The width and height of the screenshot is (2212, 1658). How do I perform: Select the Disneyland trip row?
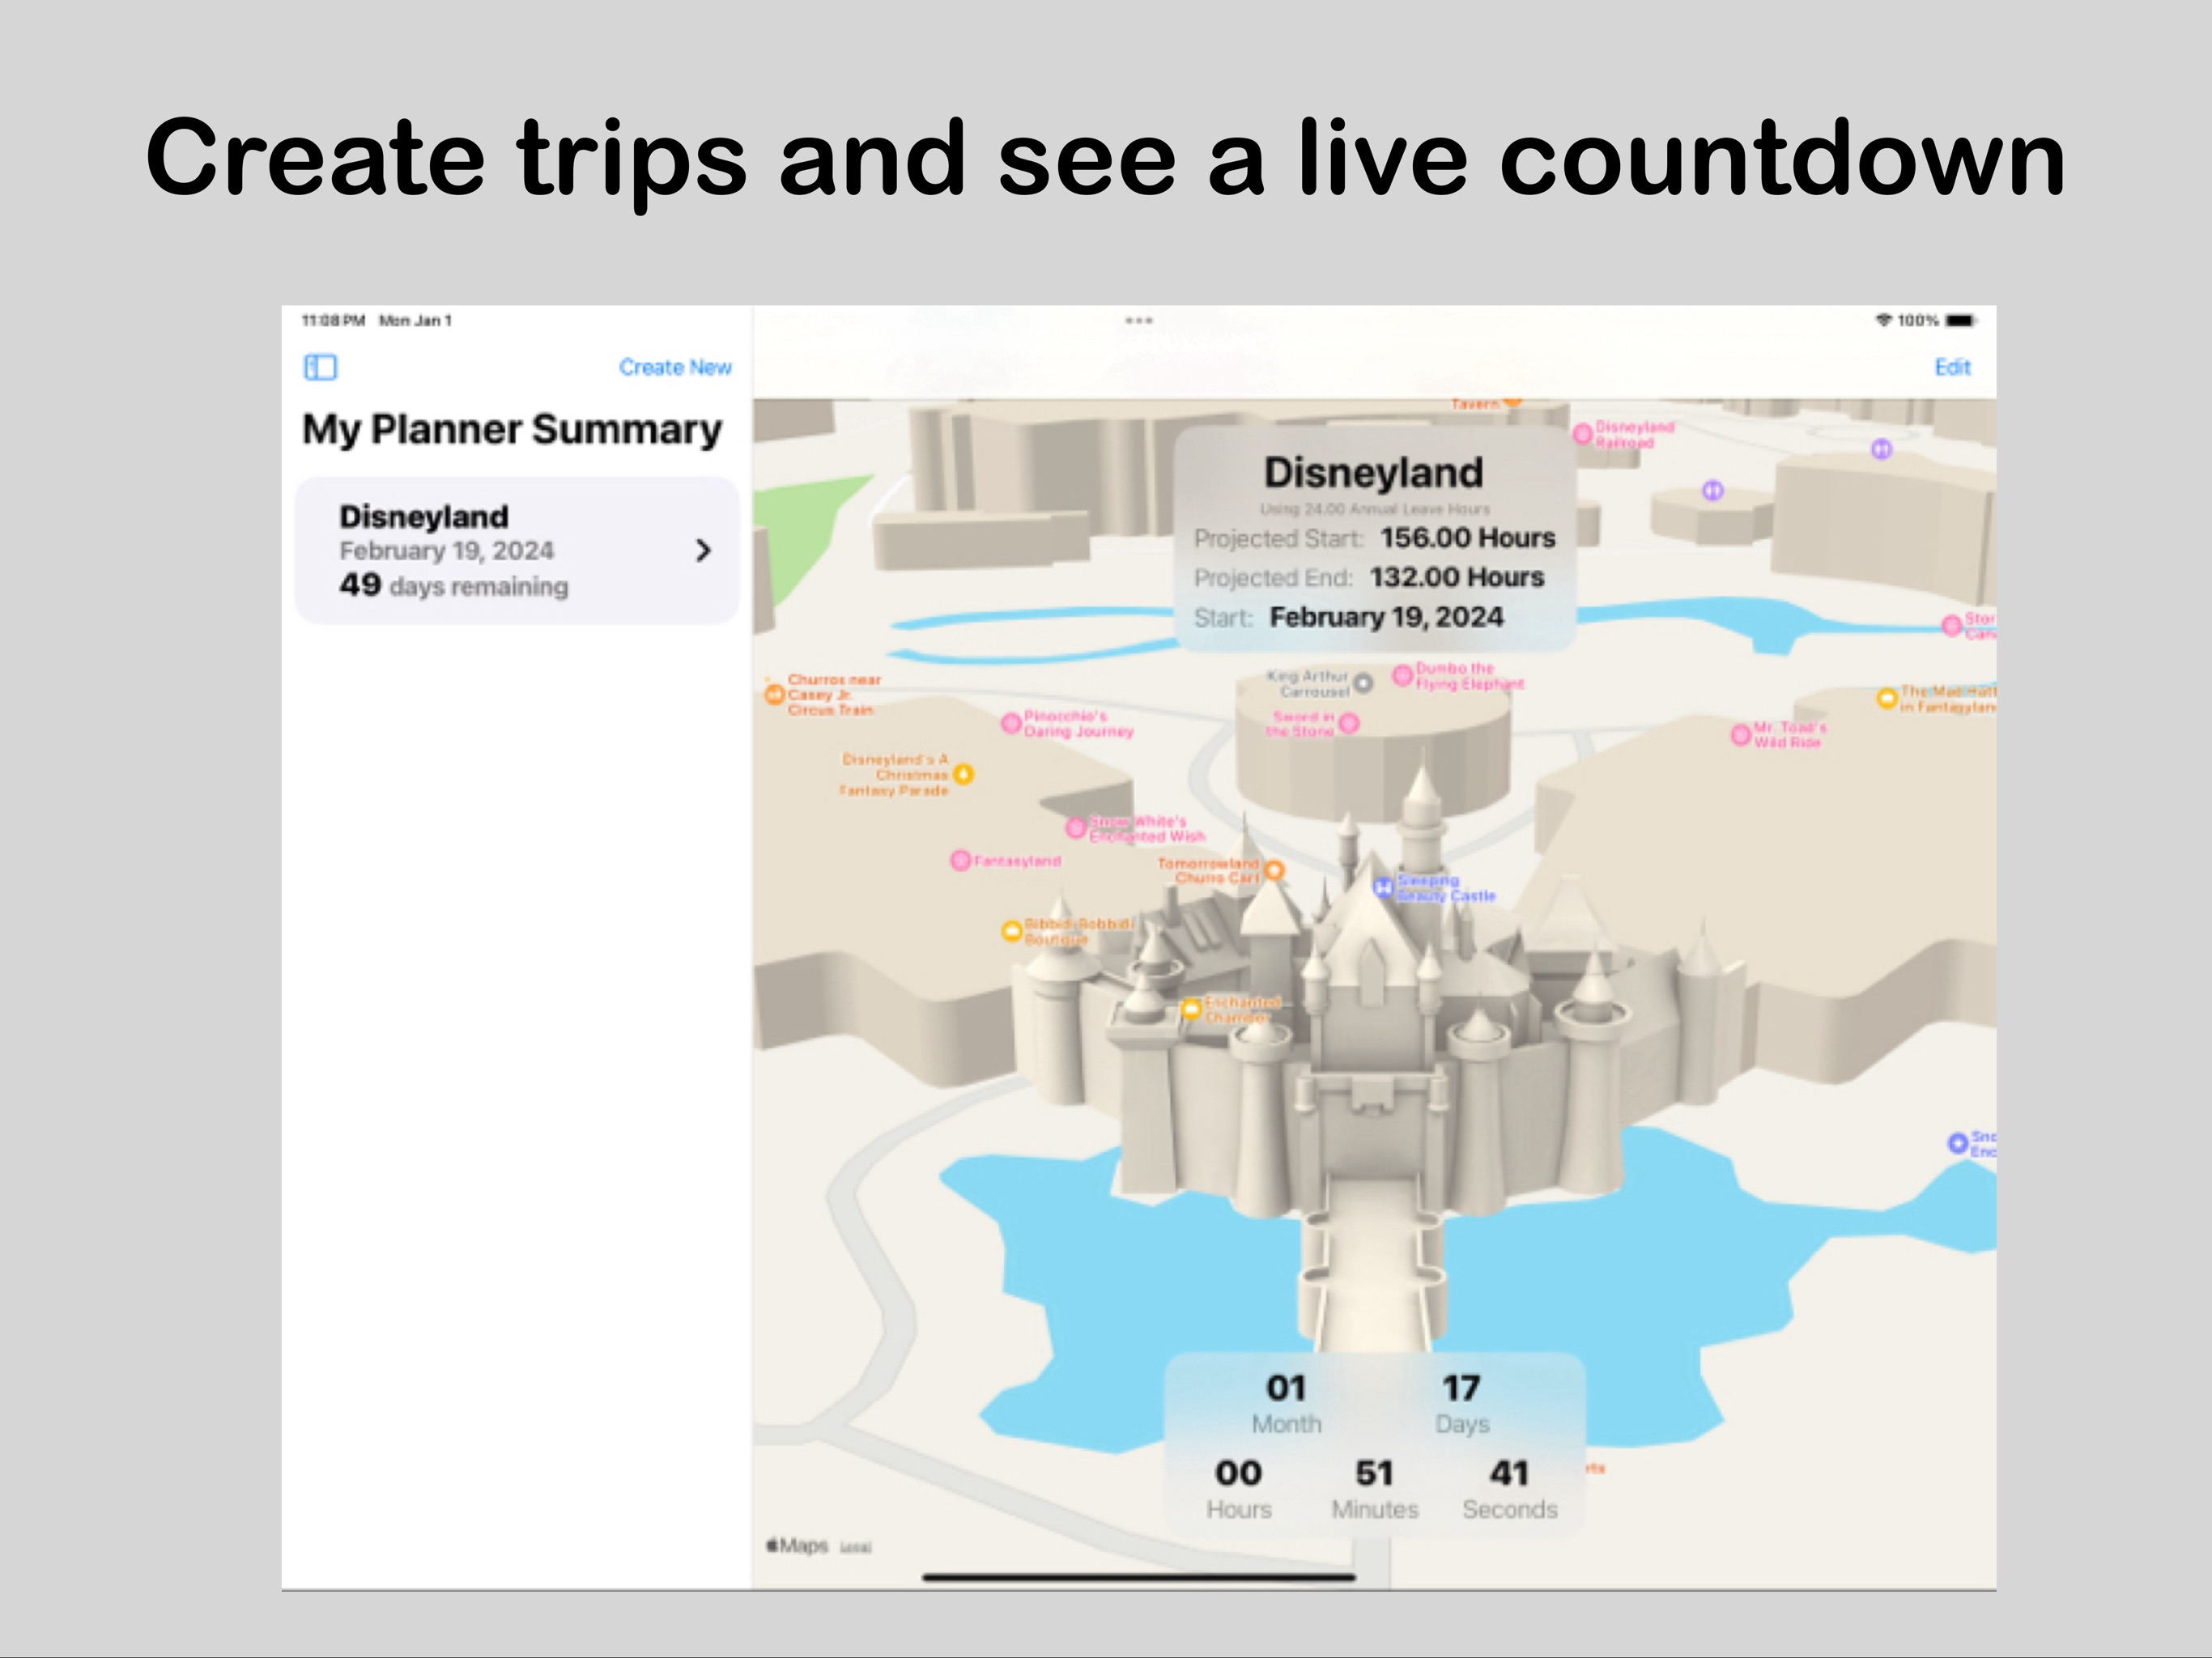(x=516, y=550)
